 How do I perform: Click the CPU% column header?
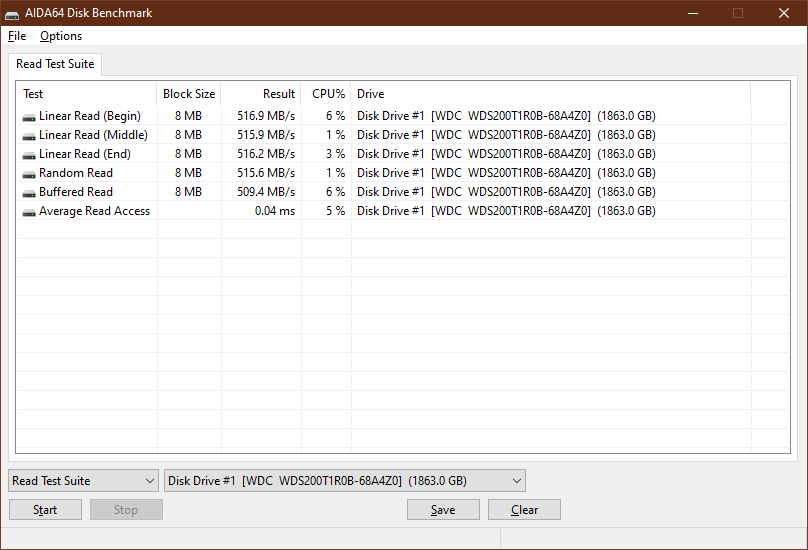point(326,94)
